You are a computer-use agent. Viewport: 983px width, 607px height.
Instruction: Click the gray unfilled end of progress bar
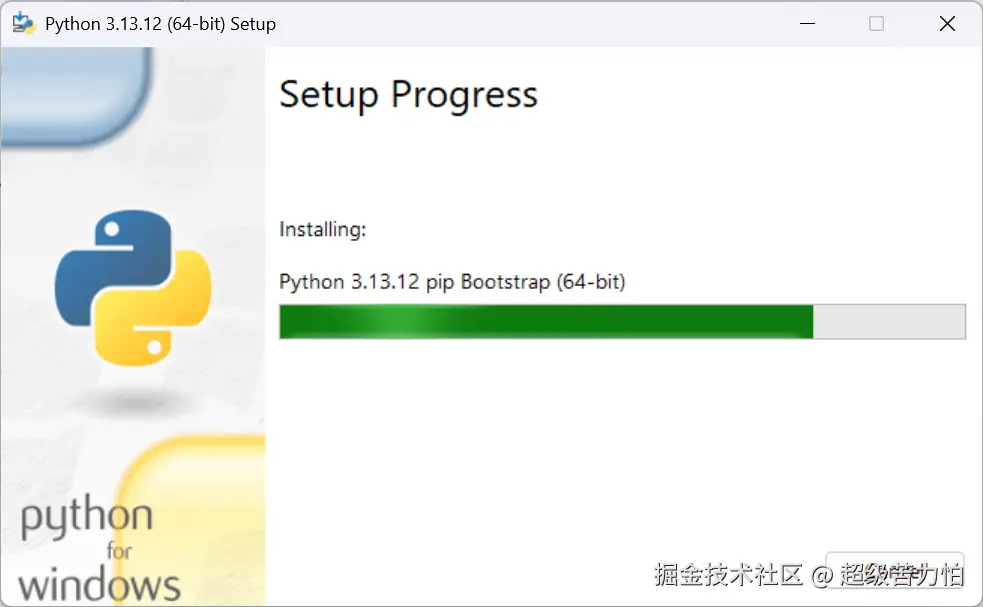click(x=890, y=322)
